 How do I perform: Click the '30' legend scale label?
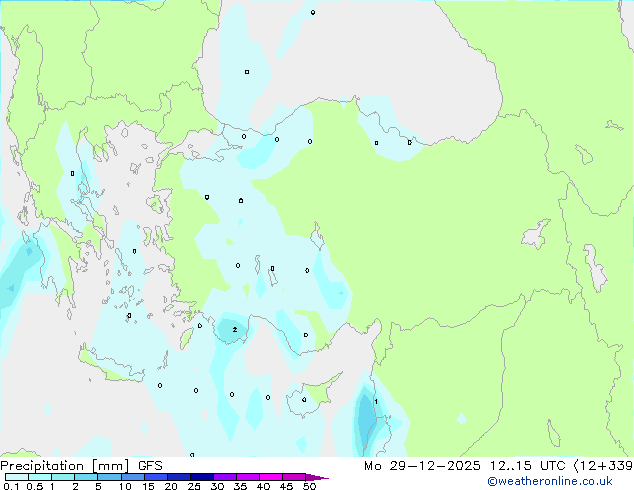217,486
